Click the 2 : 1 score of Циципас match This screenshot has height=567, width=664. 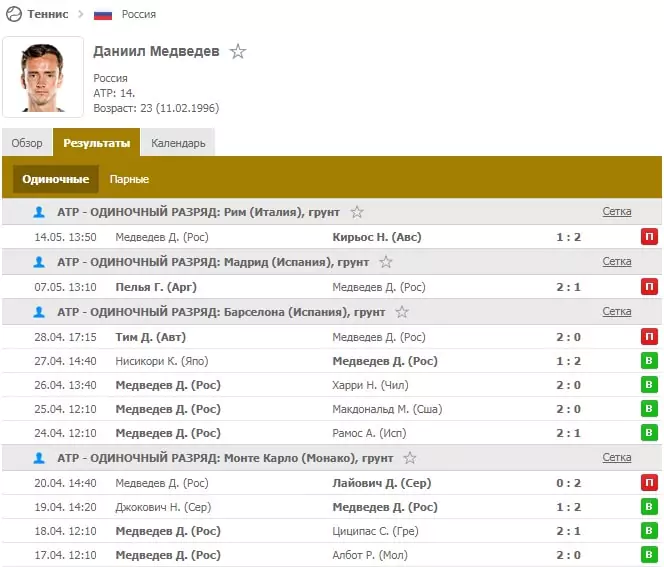568,531
